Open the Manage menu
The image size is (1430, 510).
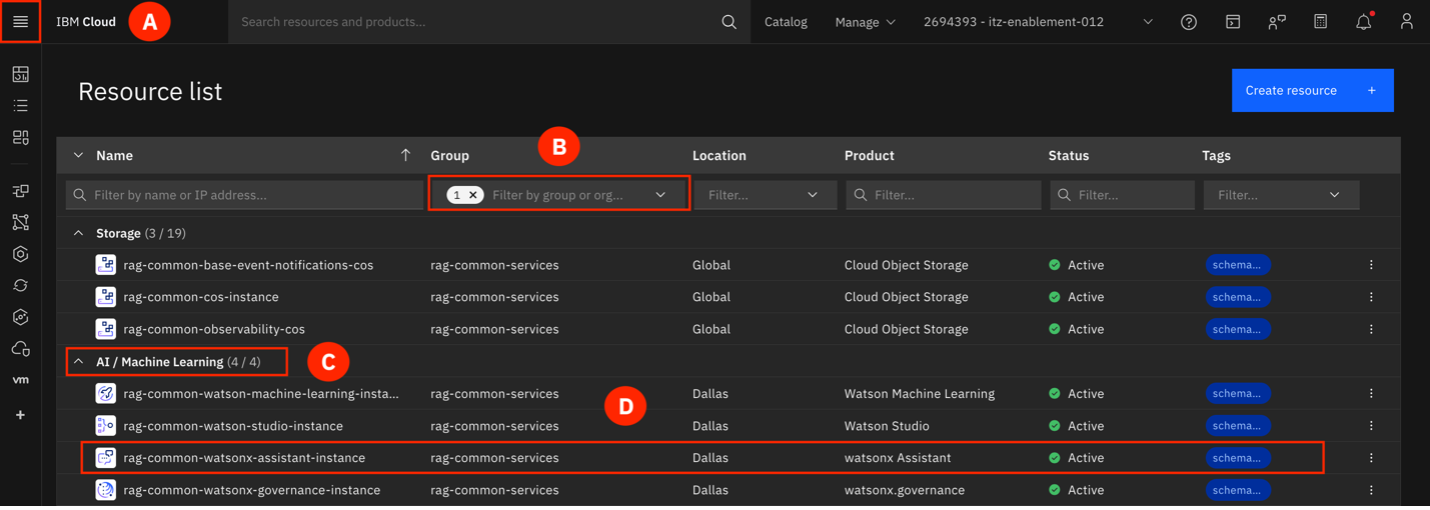click(865, 22)
